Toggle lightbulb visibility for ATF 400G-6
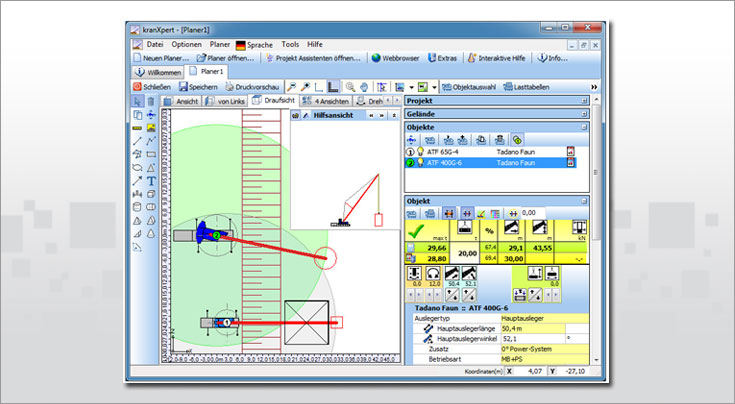The height and width of the screenshot is (404, 735). pos(420,162)
